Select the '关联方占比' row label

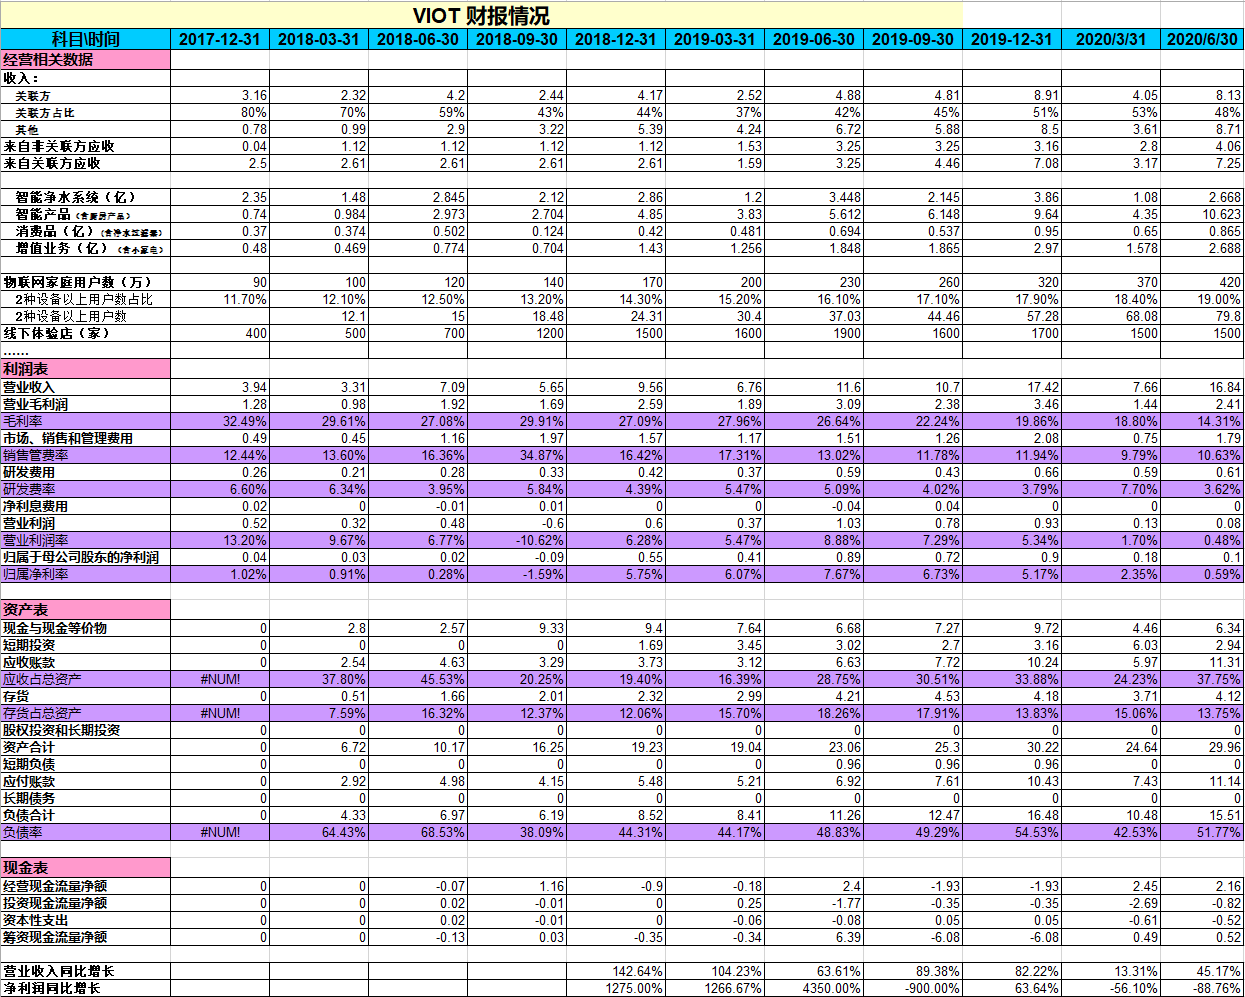point(44,113)
